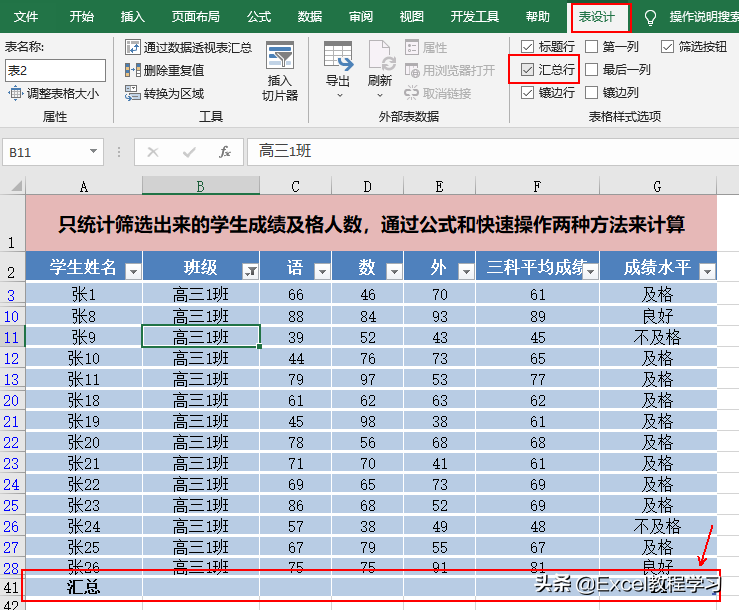Switch to the 表设计 (Table Design) tab
This screenshot has height=610, width=739.
[x=599, y=17]
